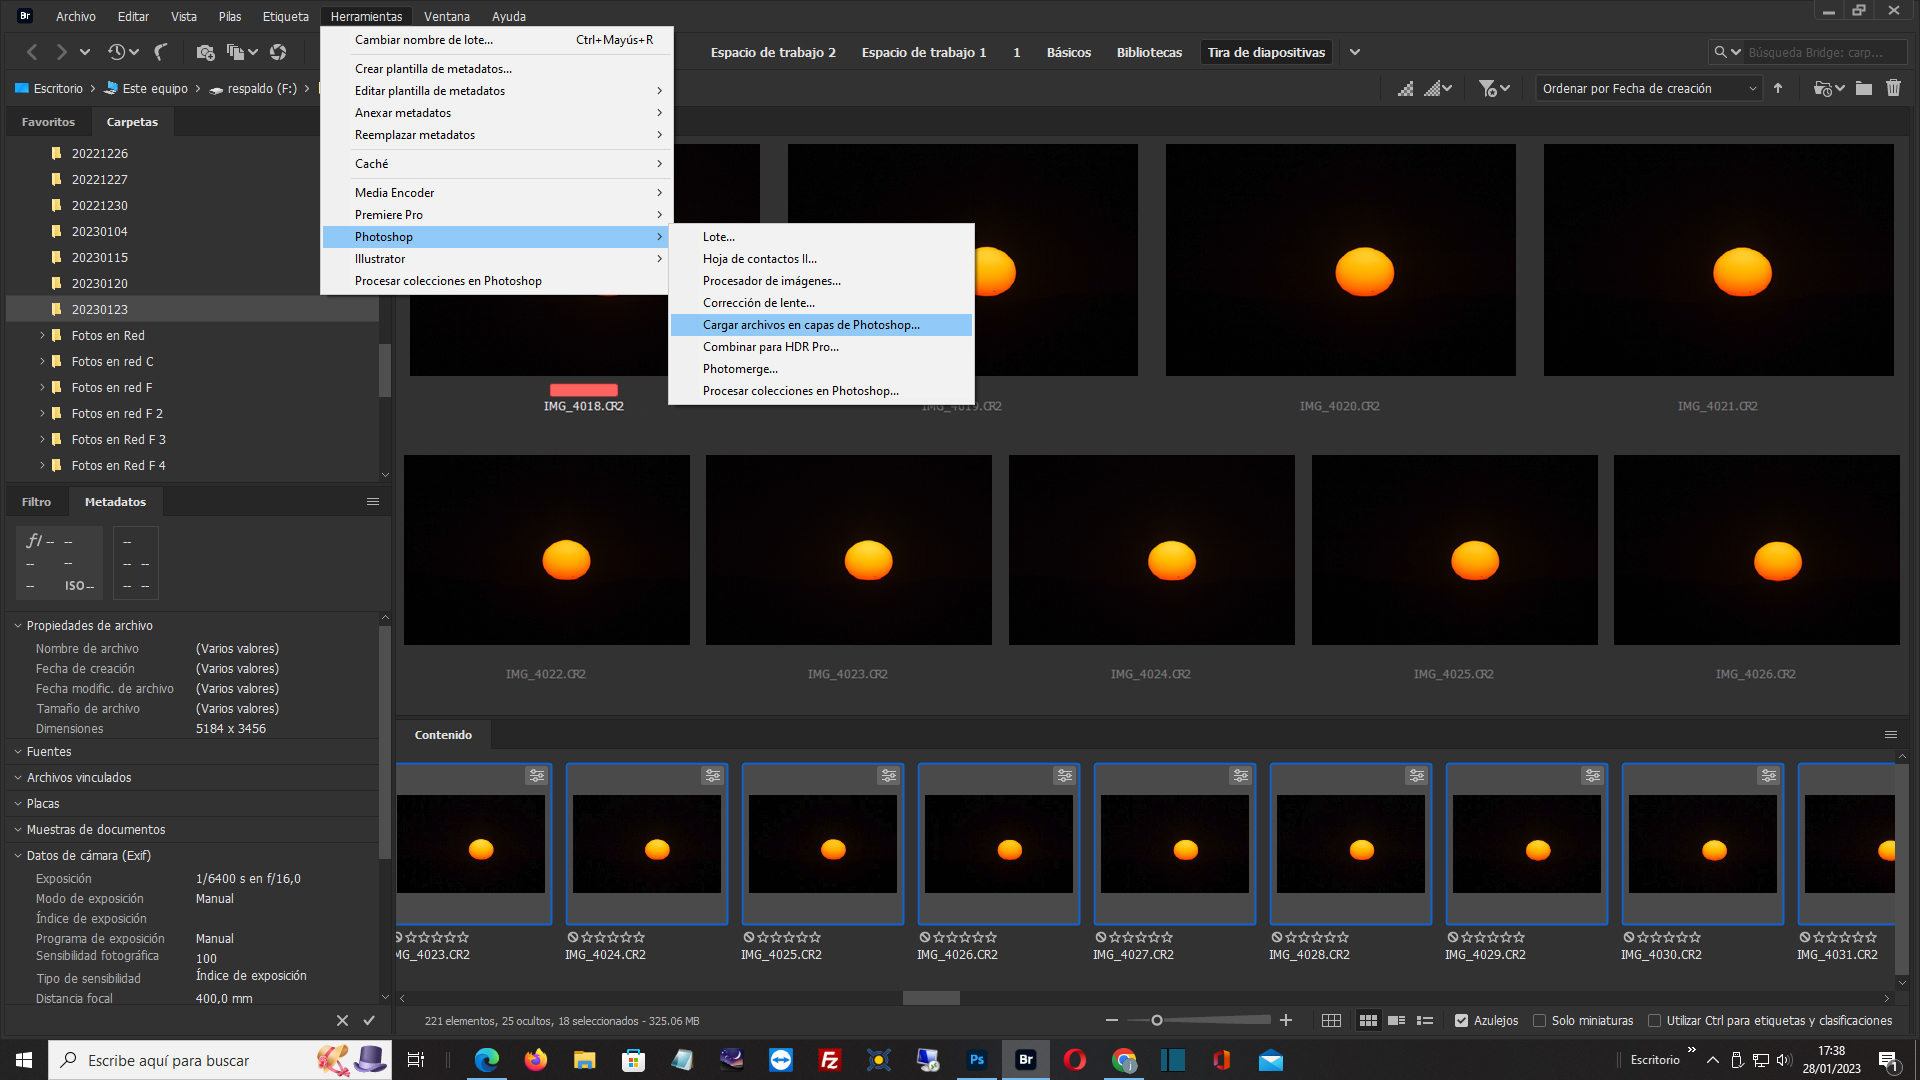1920x1080 pixels.
Task: Navigate to Este equipo in the breadcrumb
Action: pyautogui.click(x=153, y=88)
